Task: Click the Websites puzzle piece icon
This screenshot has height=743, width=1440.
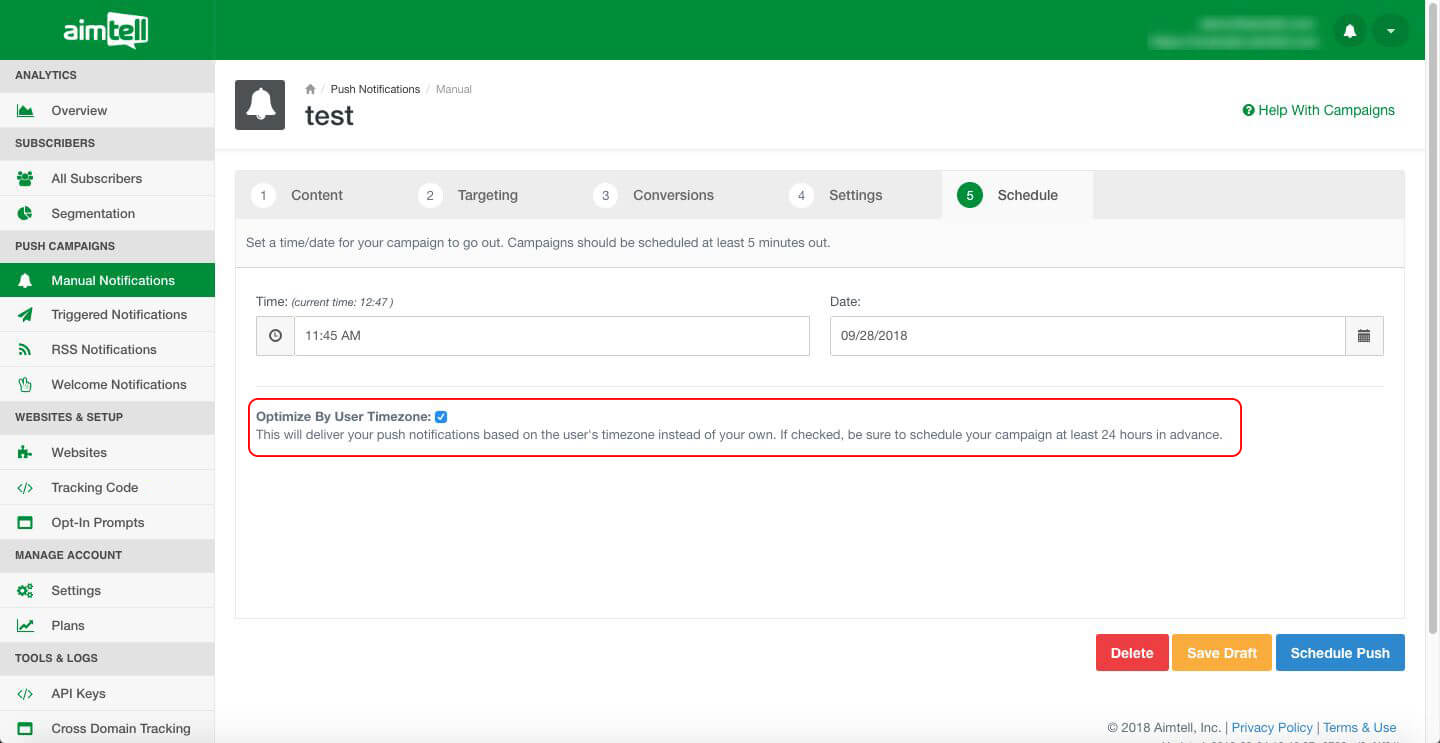Action: coord(25,453)
